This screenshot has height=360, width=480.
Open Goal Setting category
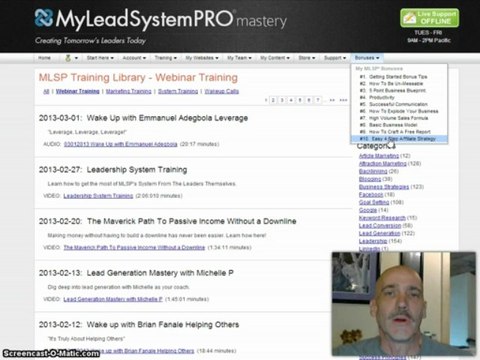coord(374,202)
